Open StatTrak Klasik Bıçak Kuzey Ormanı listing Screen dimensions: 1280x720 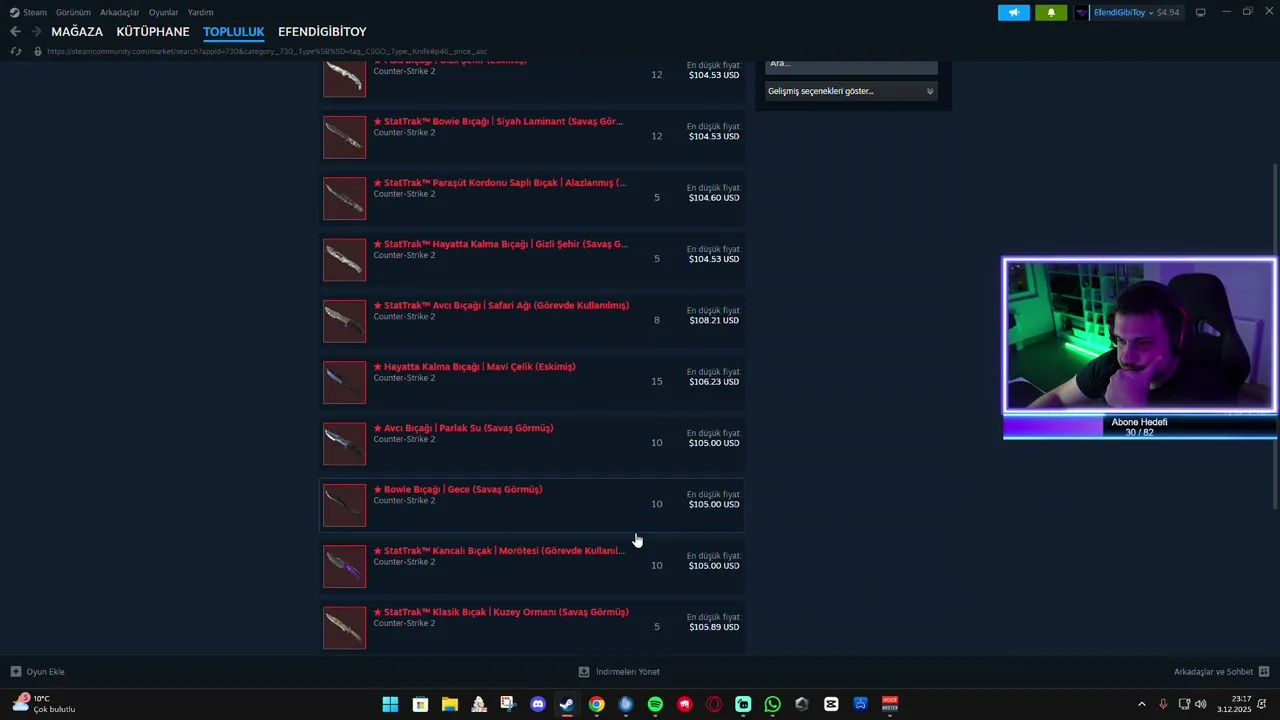click(533, 626)
